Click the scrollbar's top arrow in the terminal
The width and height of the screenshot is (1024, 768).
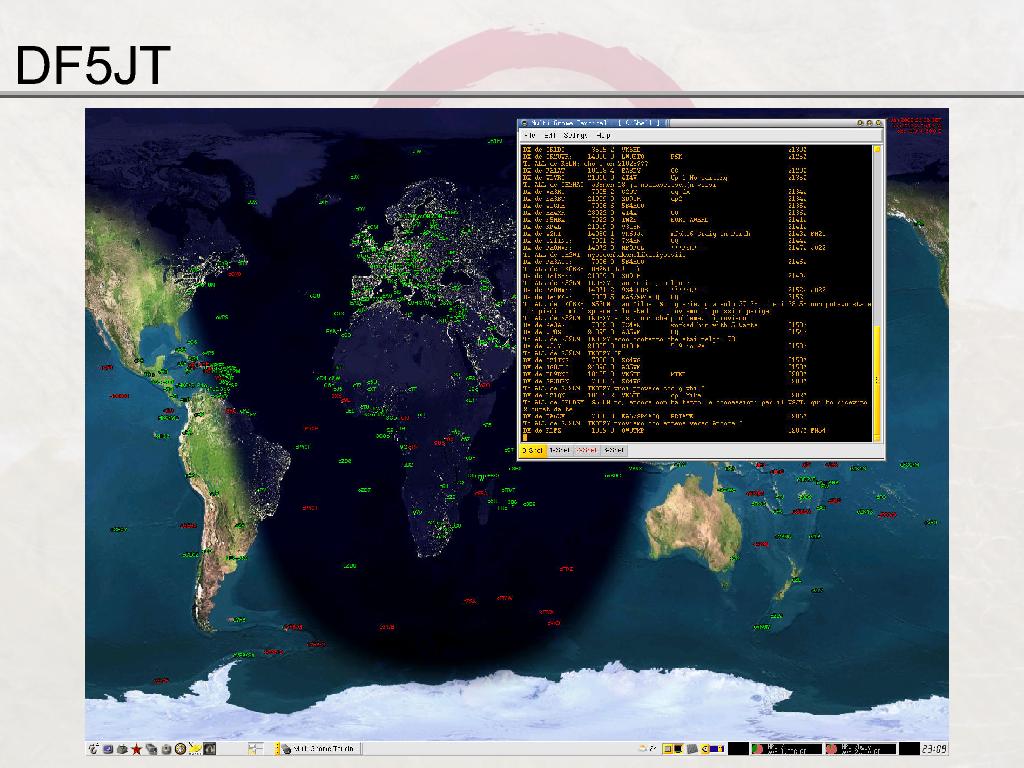(x=877, y=149)
